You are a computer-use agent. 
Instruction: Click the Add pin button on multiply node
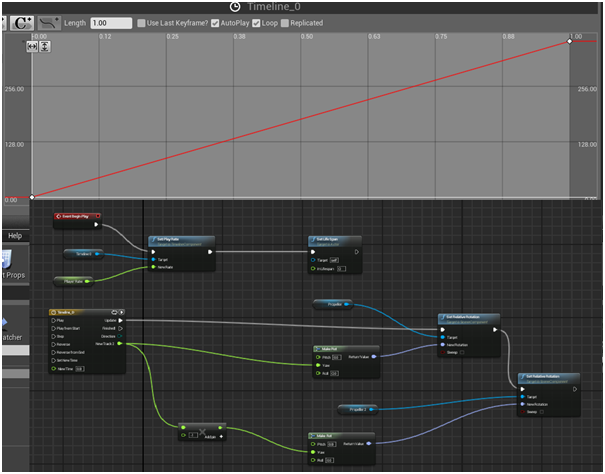(221, 437)
